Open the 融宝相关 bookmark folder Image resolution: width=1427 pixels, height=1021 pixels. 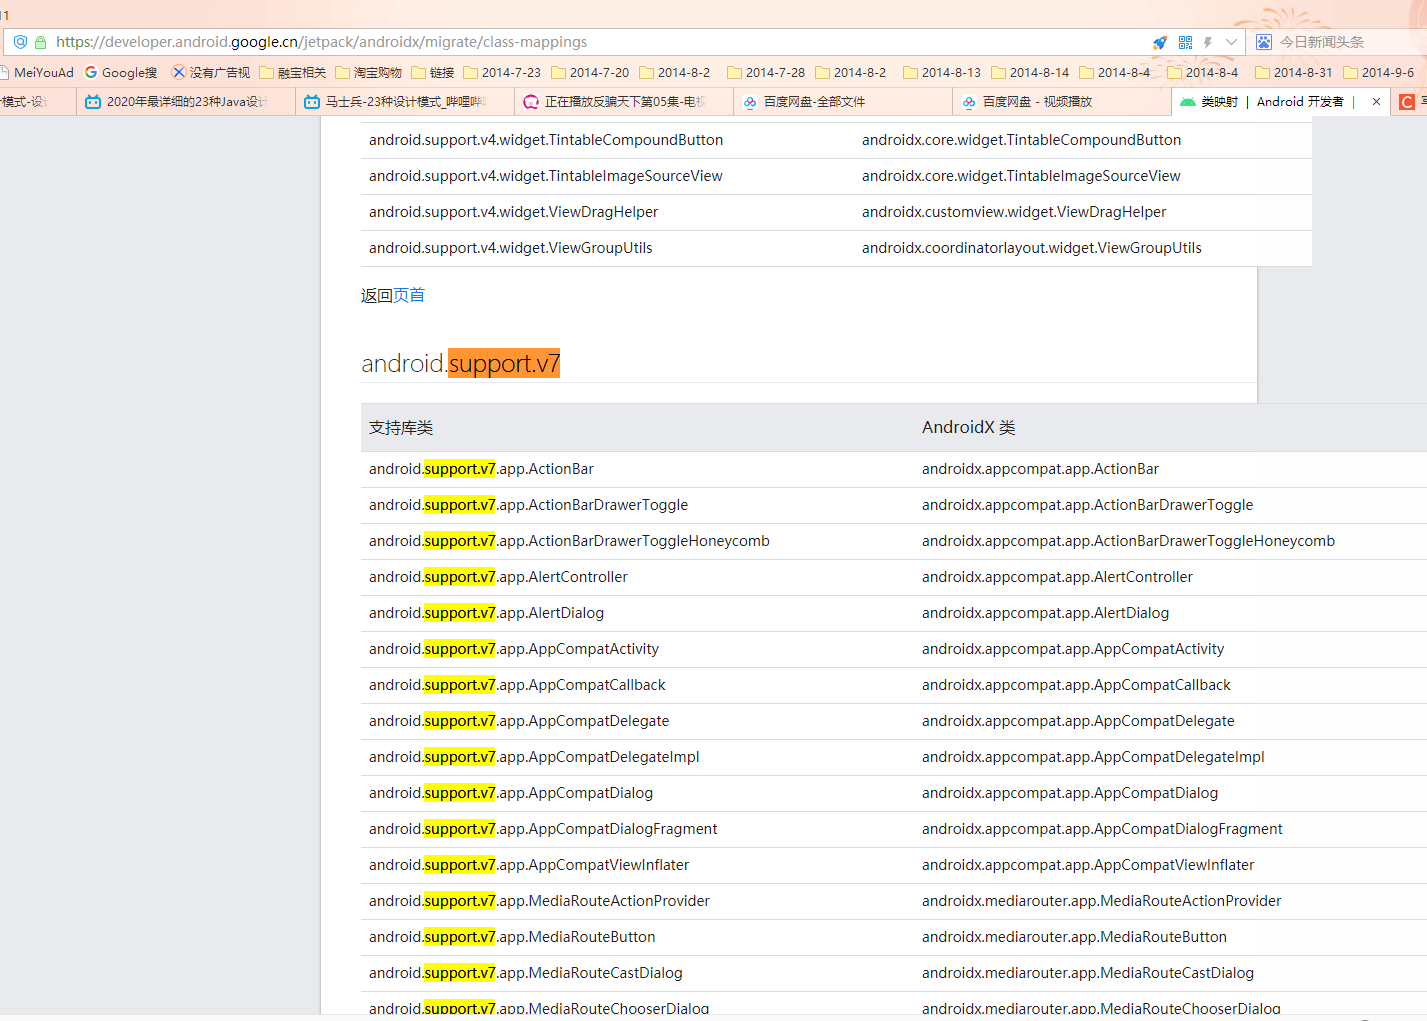pyautogui.click(x=293, y=72)
